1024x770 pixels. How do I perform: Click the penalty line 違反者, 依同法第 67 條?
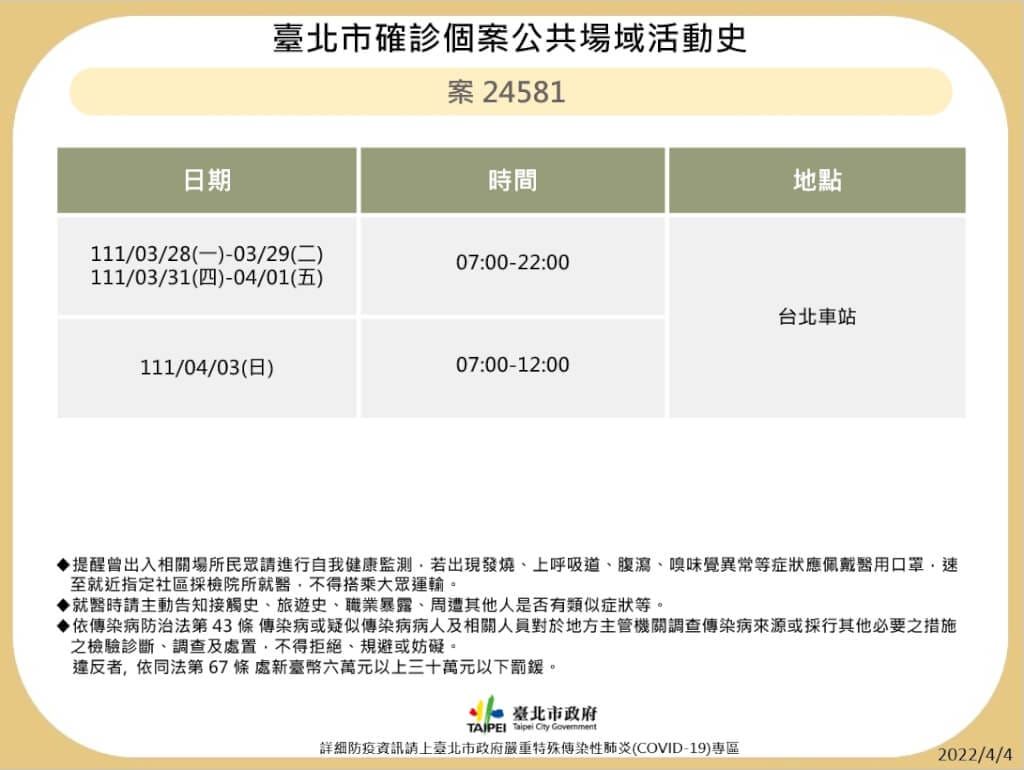[x=315, y=667]
